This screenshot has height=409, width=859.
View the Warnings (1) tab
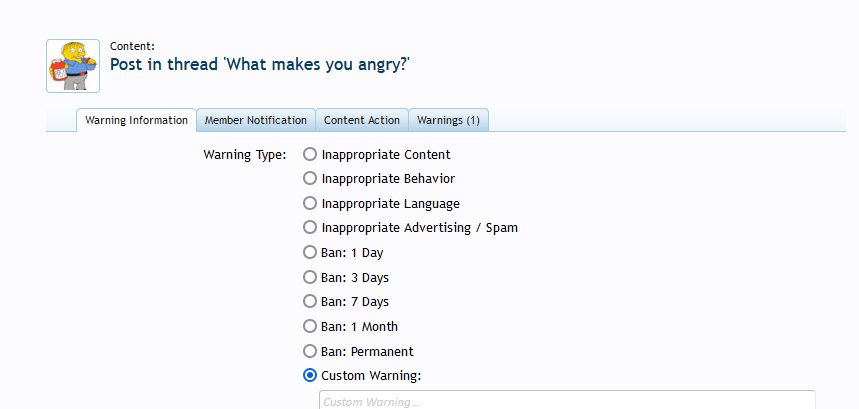coord(448,120)
